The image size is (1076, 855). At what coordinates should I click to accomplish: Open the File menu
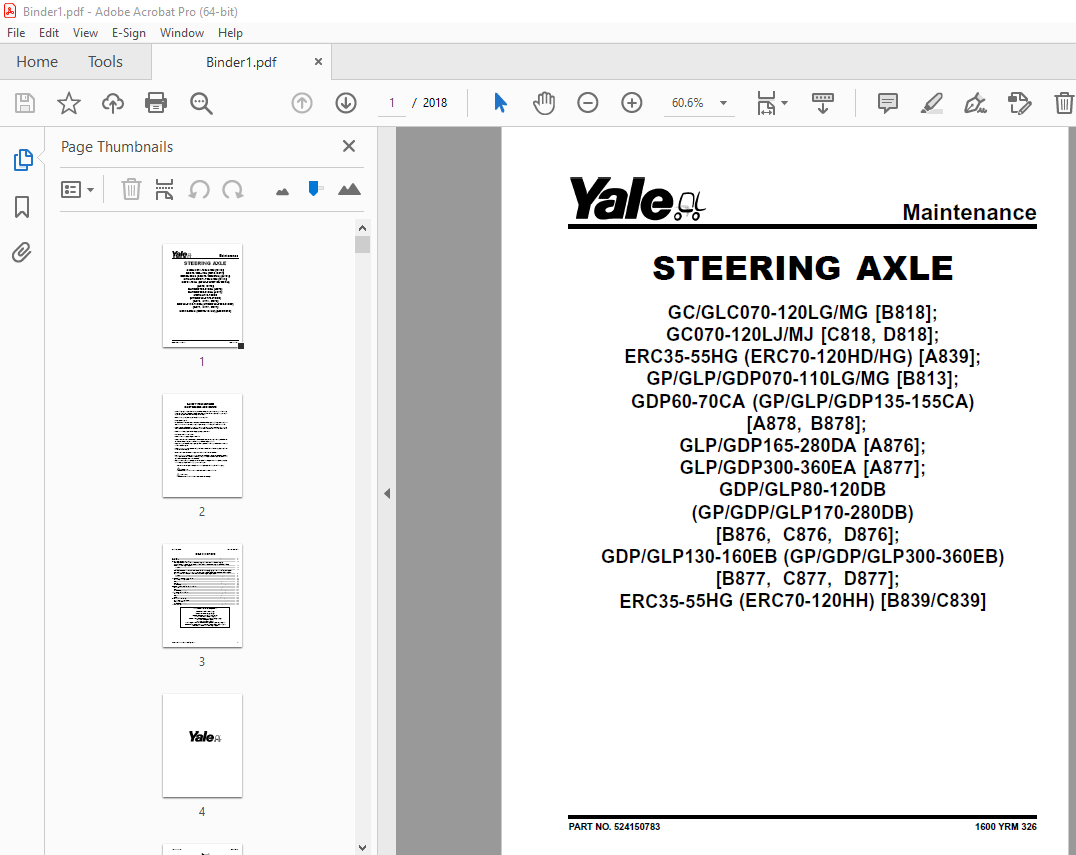point(16,33)
